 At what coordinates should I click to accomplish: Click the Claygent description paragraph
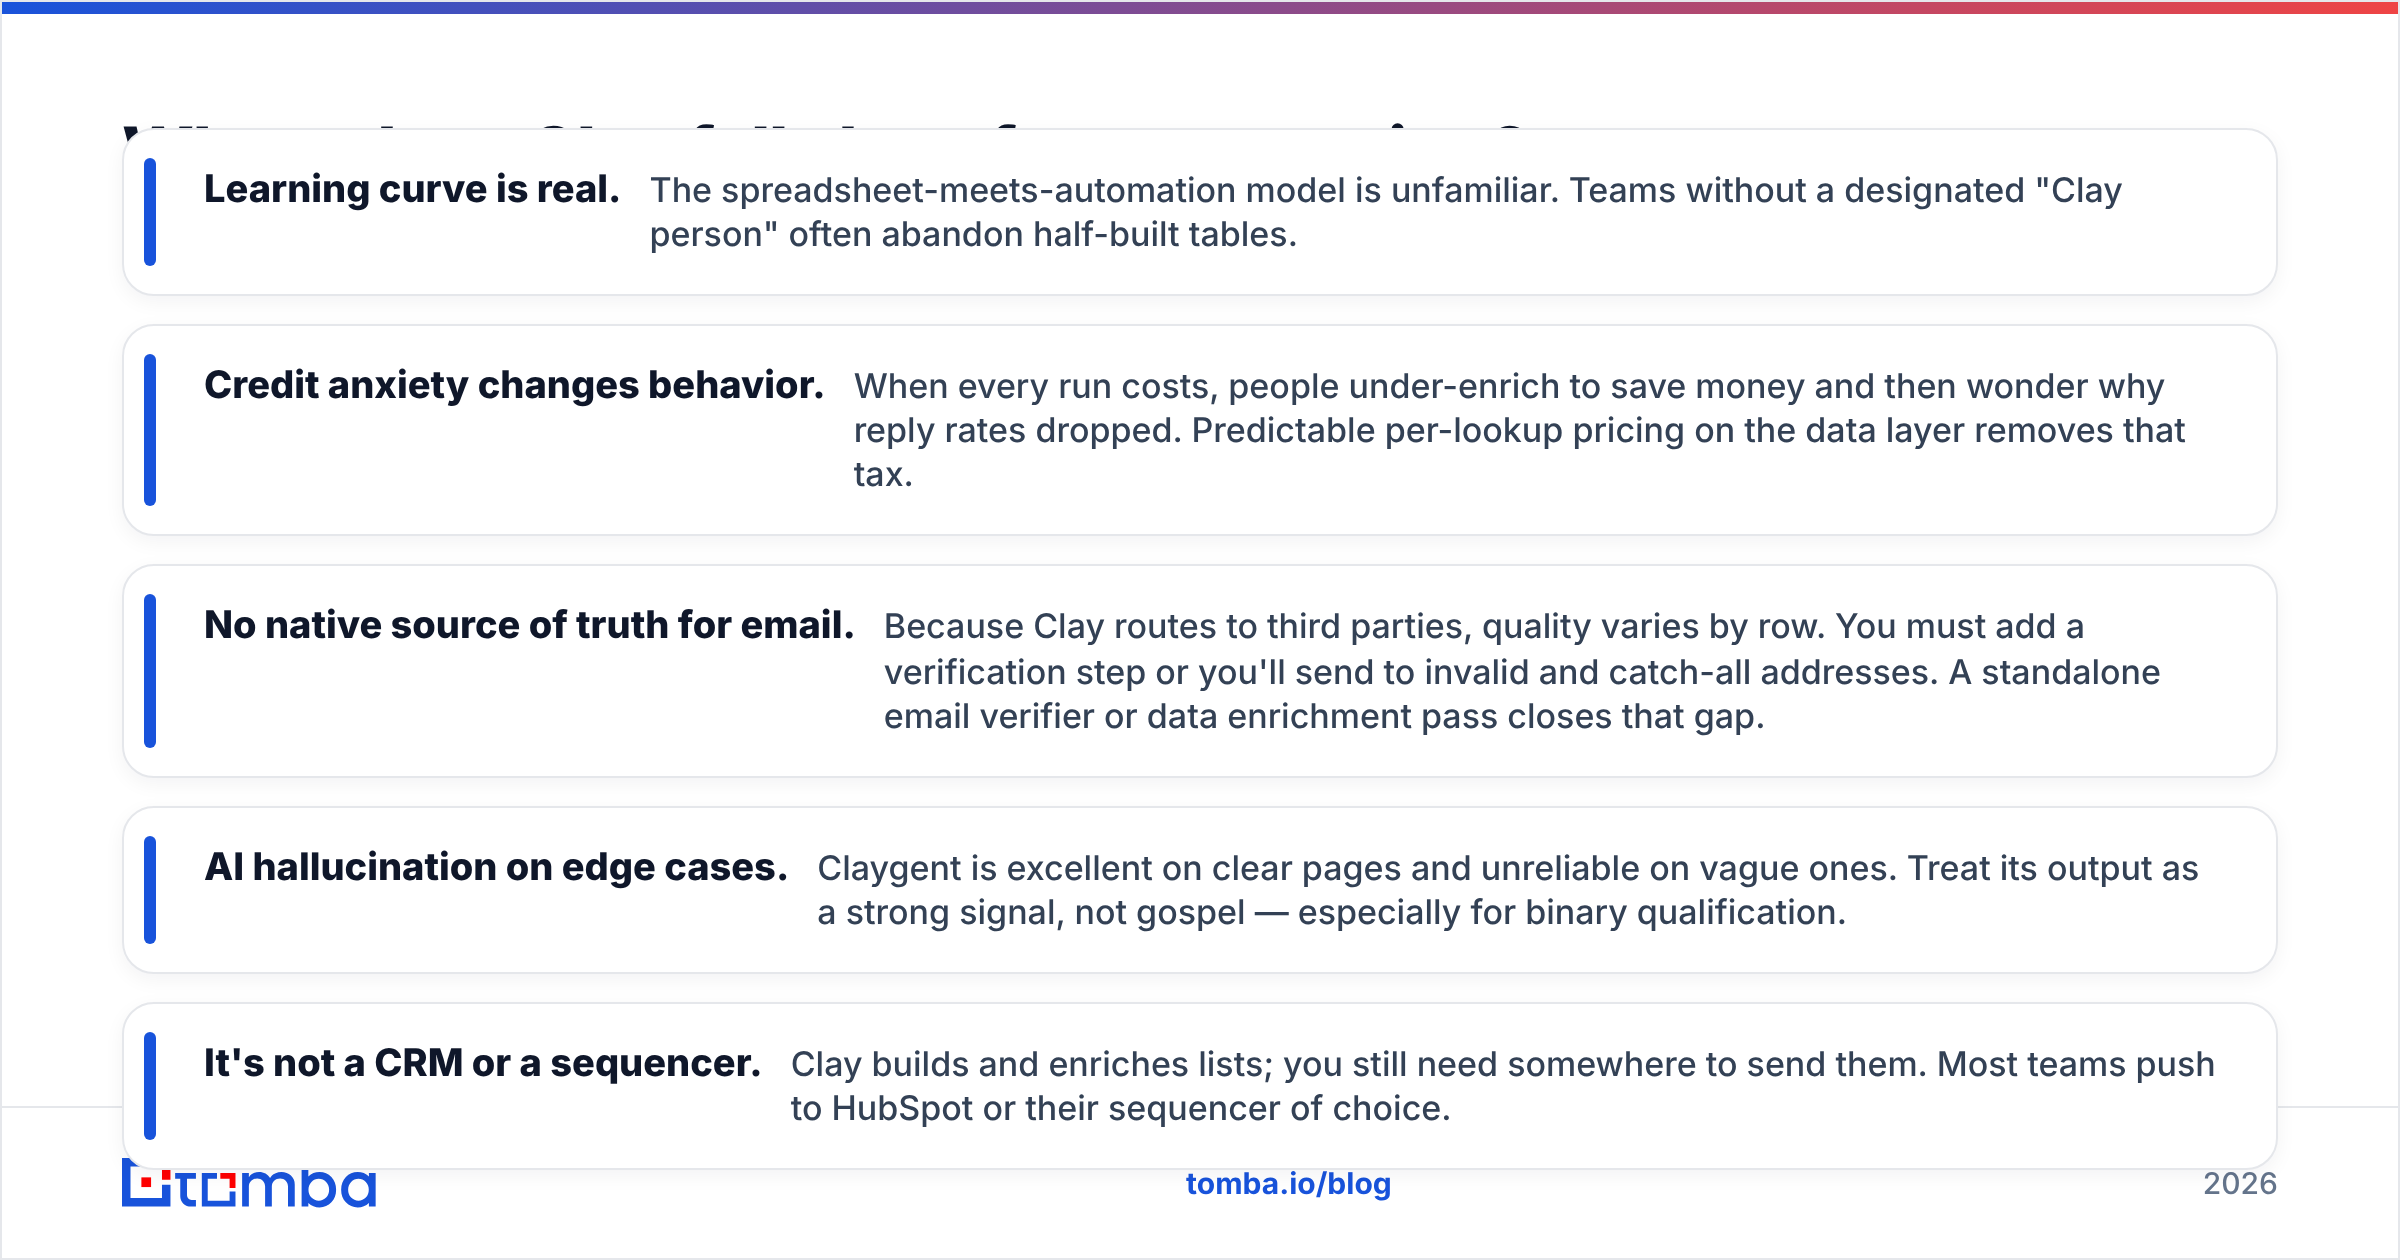[x=1508, y=890]
